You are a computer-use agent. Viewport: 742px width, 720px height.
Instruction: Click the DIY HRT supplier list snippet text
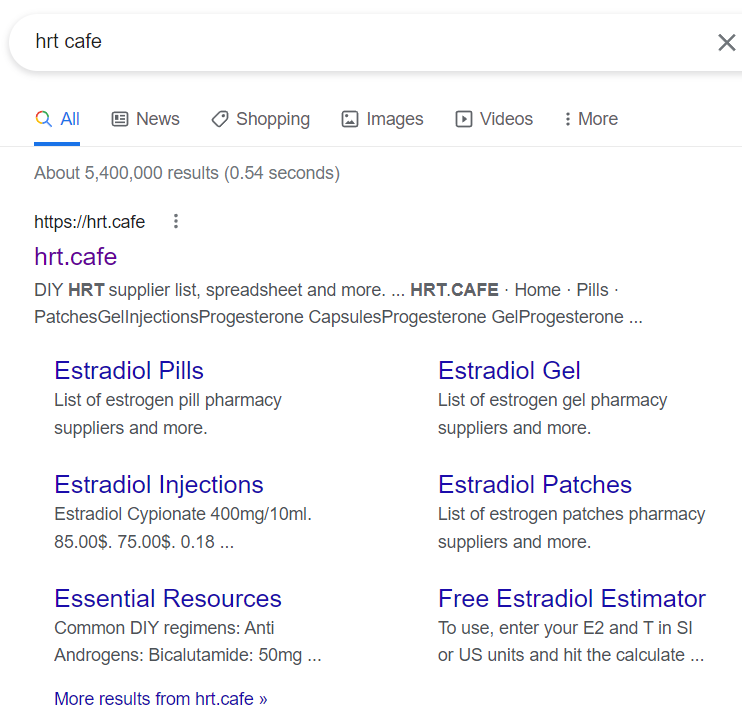338,303
